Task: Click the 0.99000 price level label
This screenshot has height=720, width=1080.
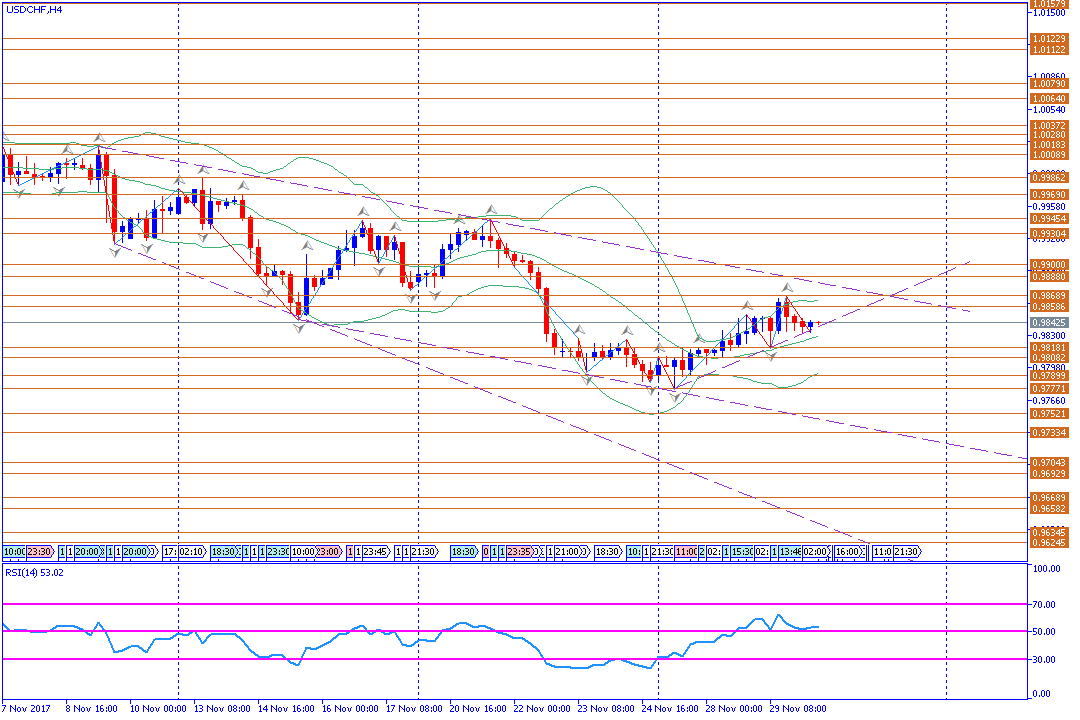Action: (x=1049, y=265)
